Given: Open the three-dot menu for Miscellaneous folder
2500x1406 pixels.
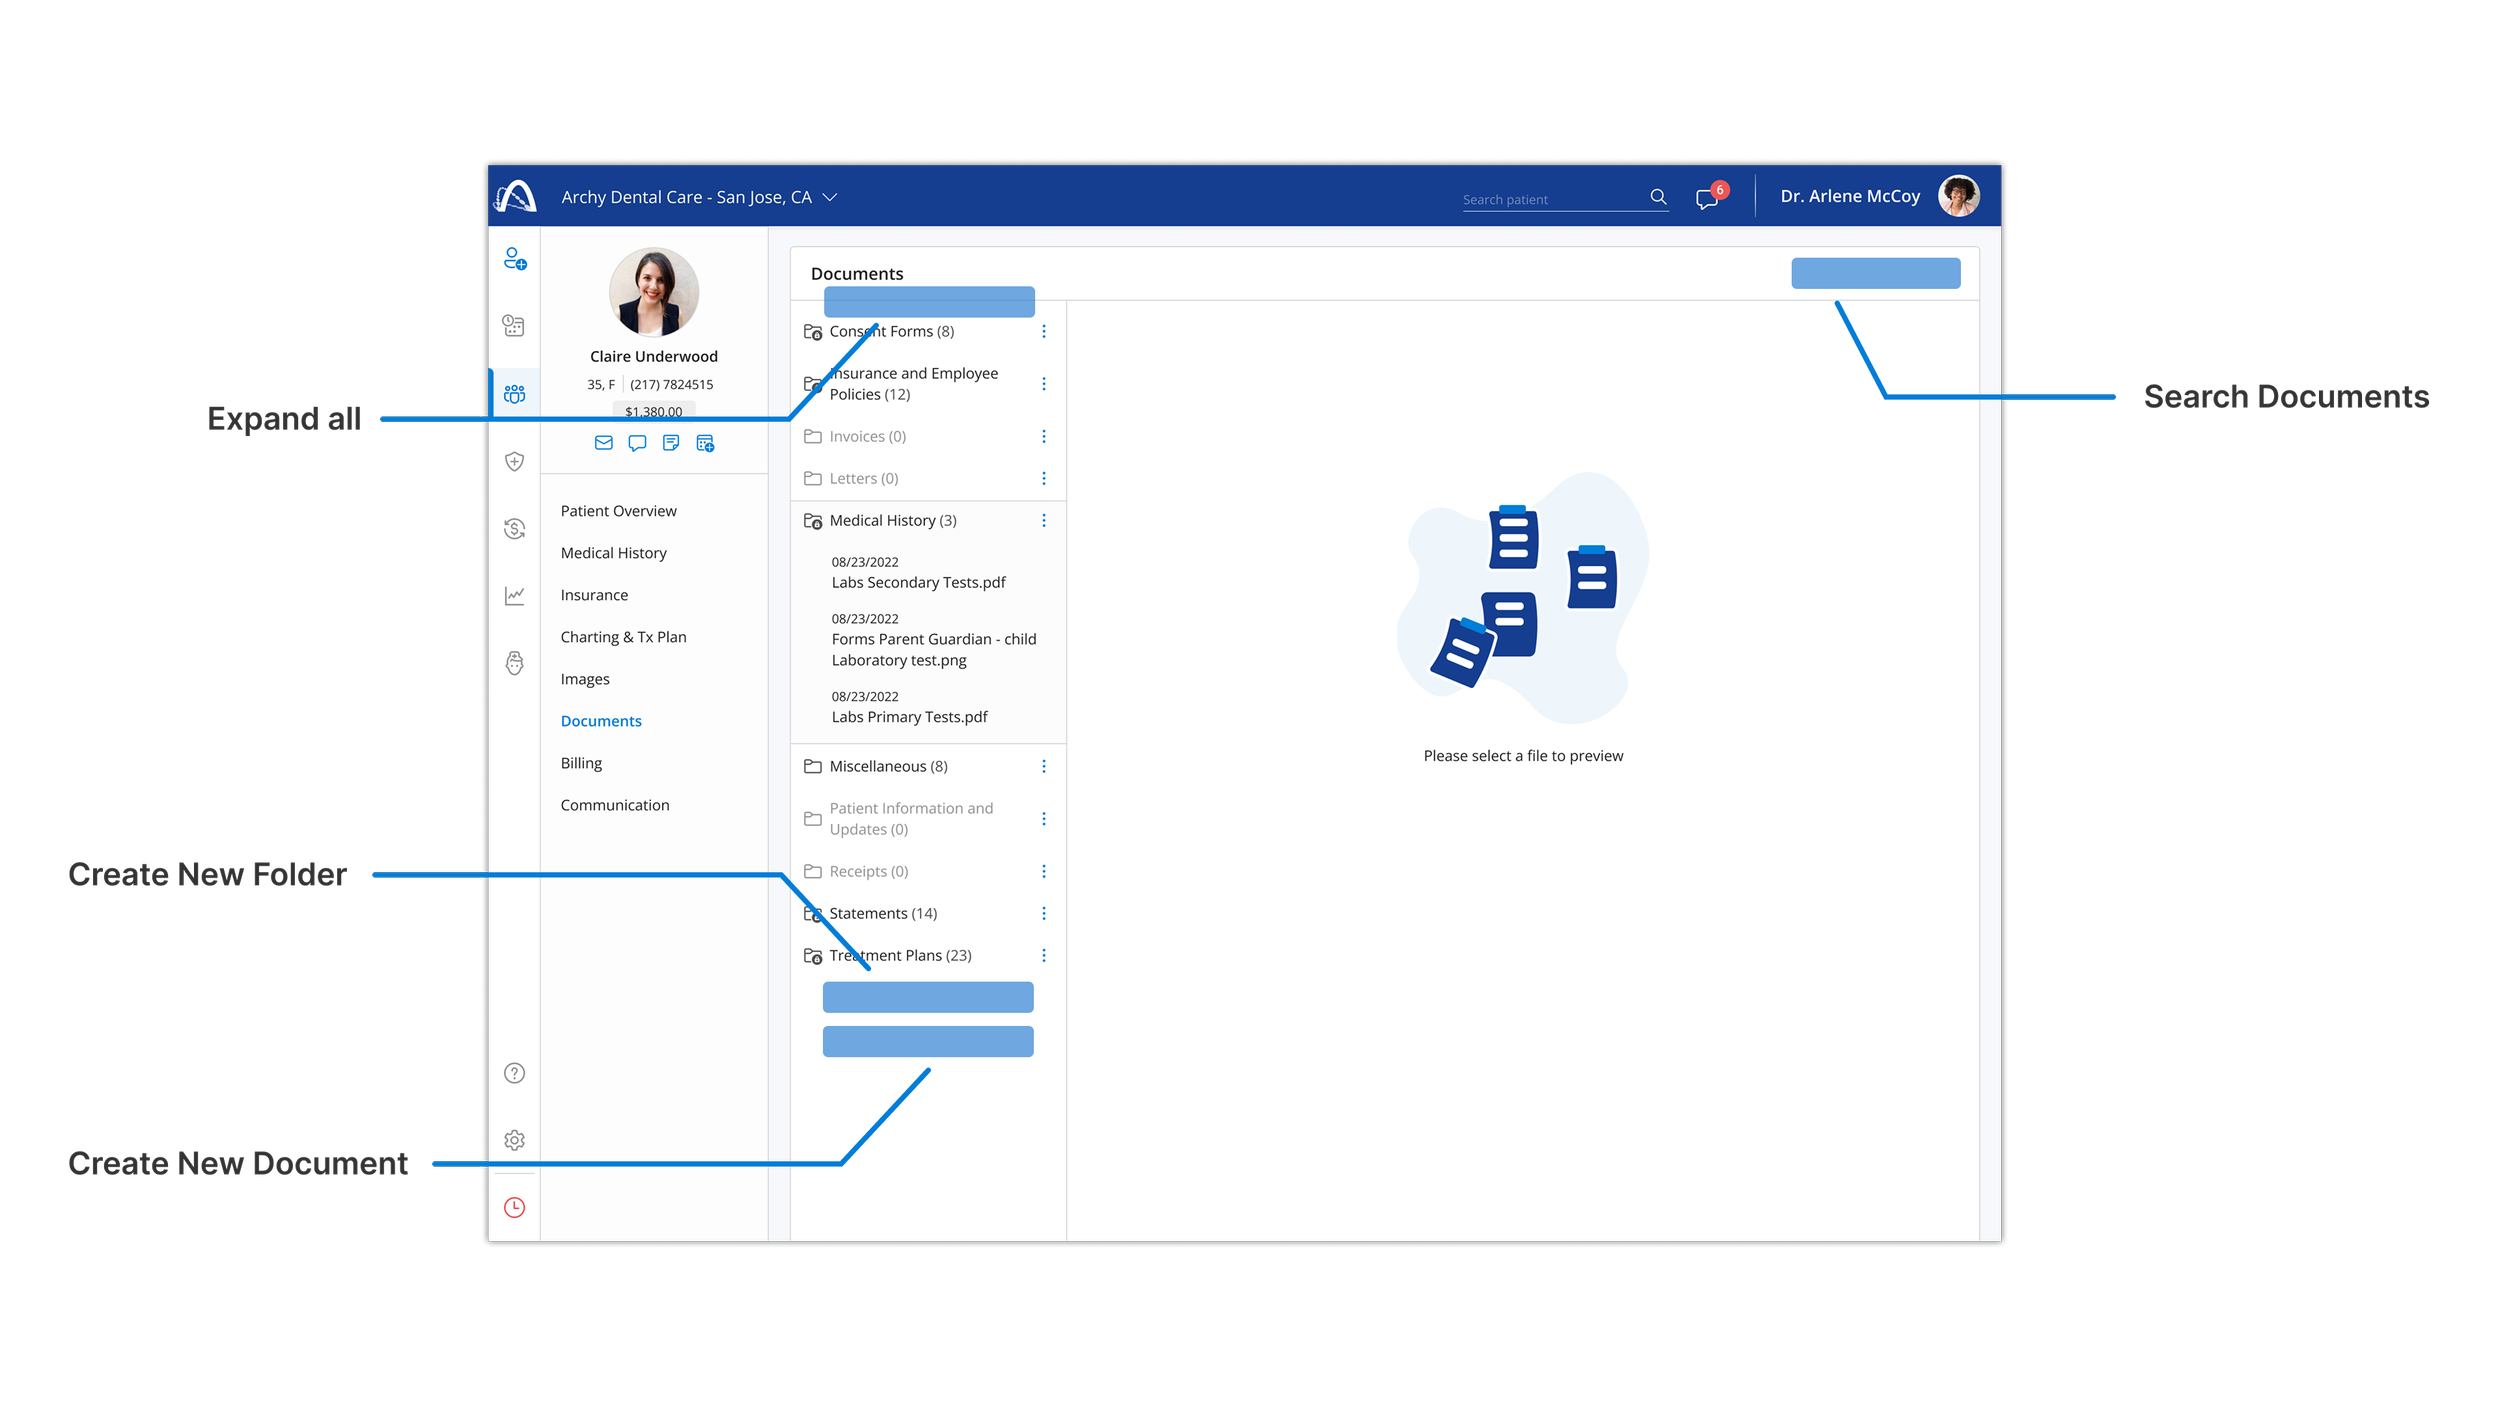Looking at the screenshot, I should pyautogui.click(x=1043, y=766).
